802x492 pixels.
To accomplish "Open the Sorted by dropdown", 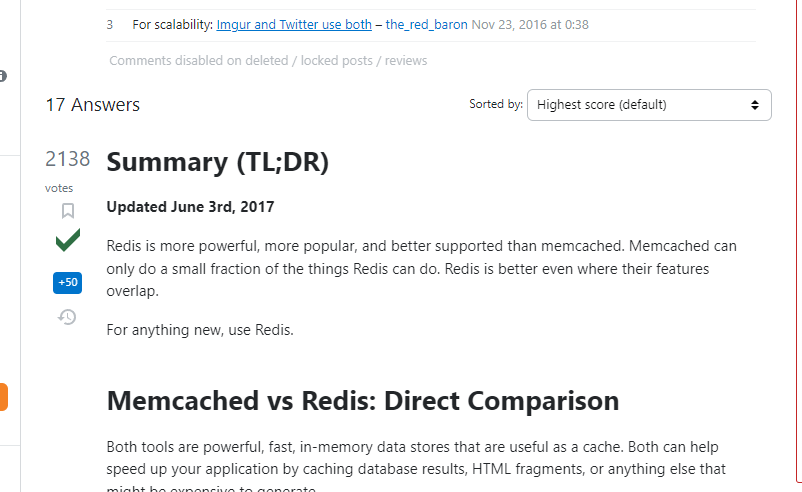I will (x=648, y=105).
